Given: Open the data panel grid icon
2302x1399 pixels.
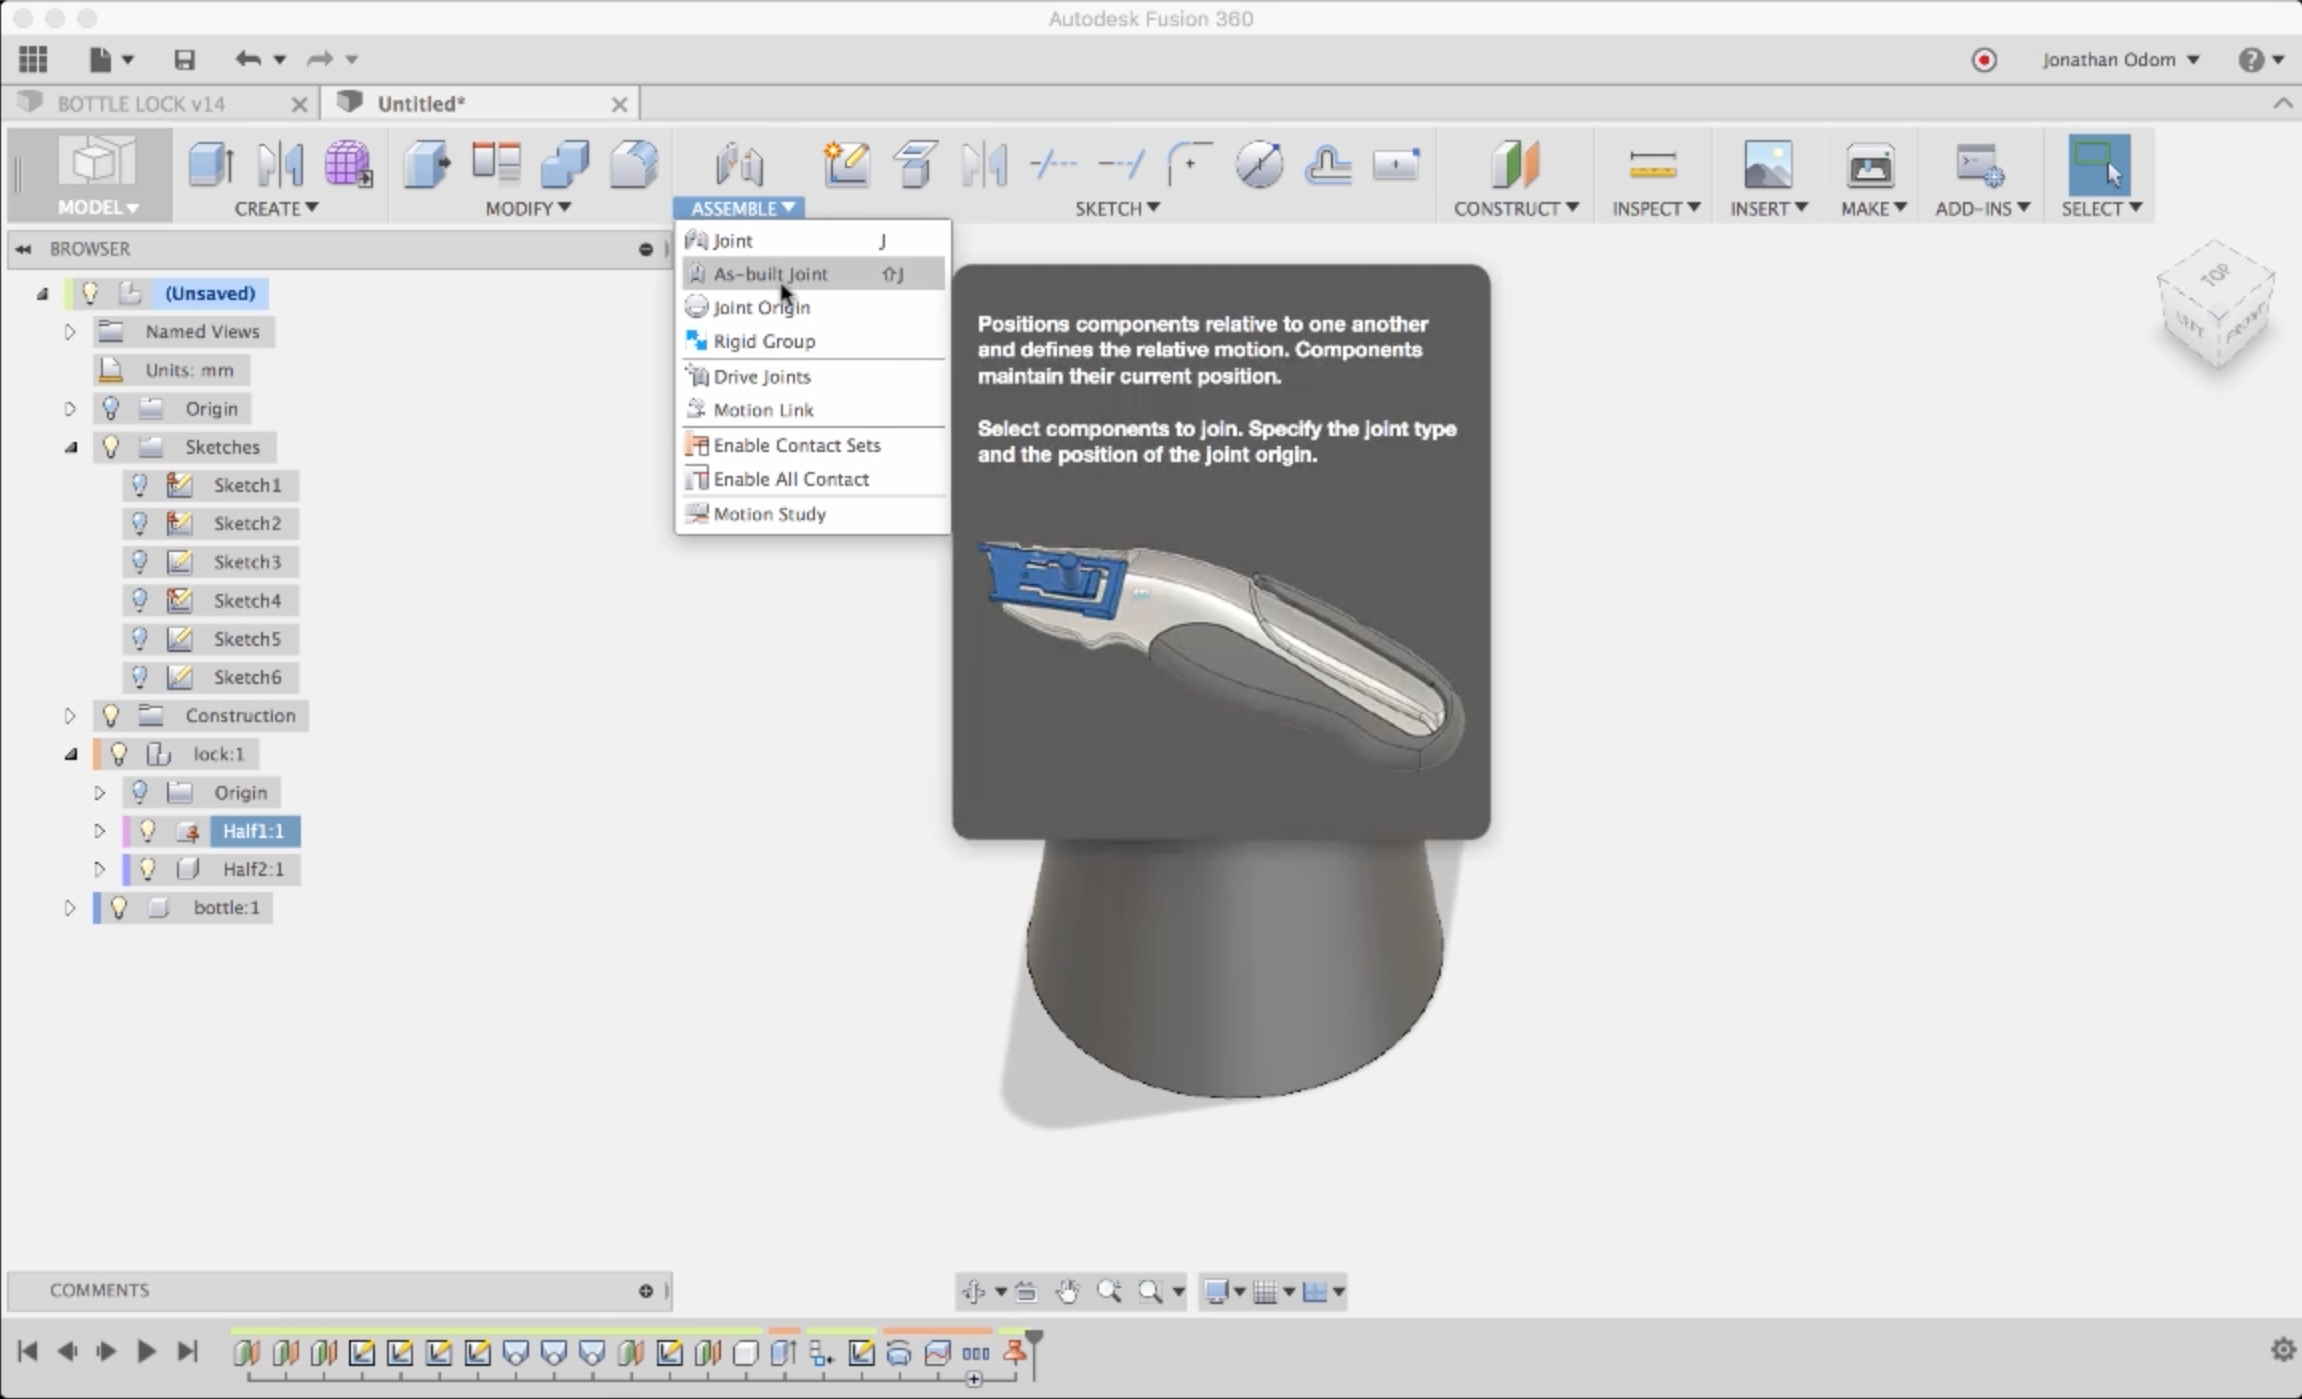Looking at the screenshot, I should pyautogui.click(x=33, y=60).
